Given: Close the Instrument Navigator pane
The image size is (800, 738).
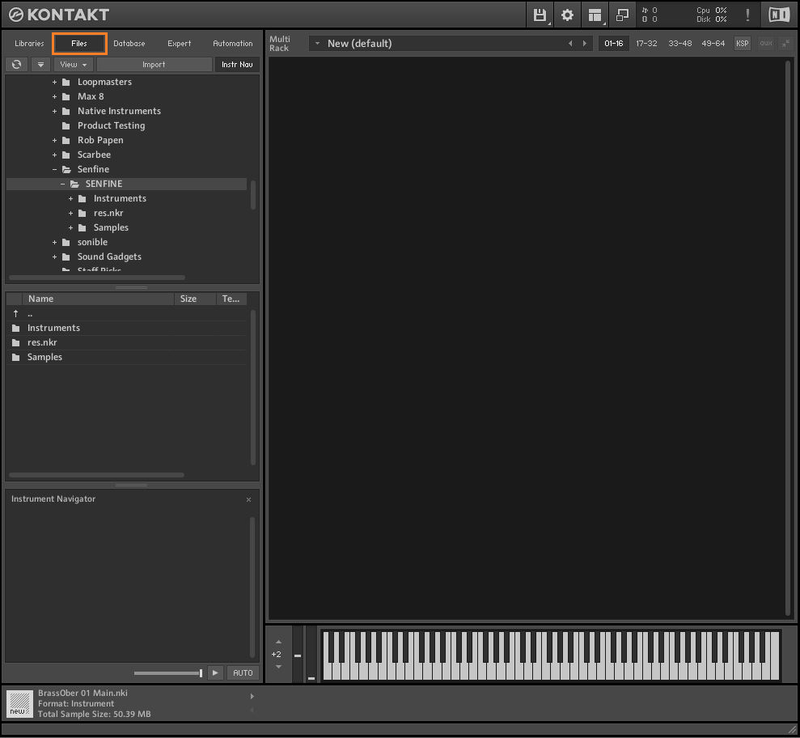Looking at the screenshot, I should point(248,499).
